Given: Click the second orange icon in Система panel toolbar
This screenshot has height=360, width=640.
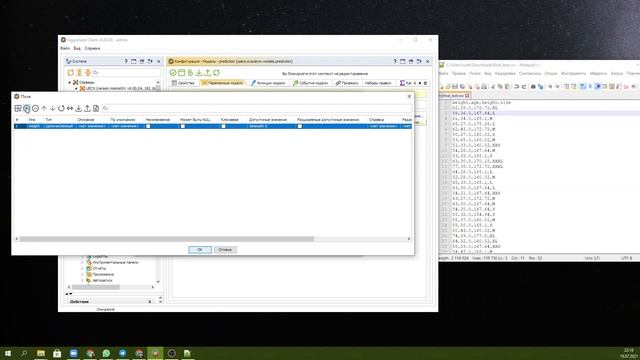Looking at the screenshot, I should [x=79, y=73].
